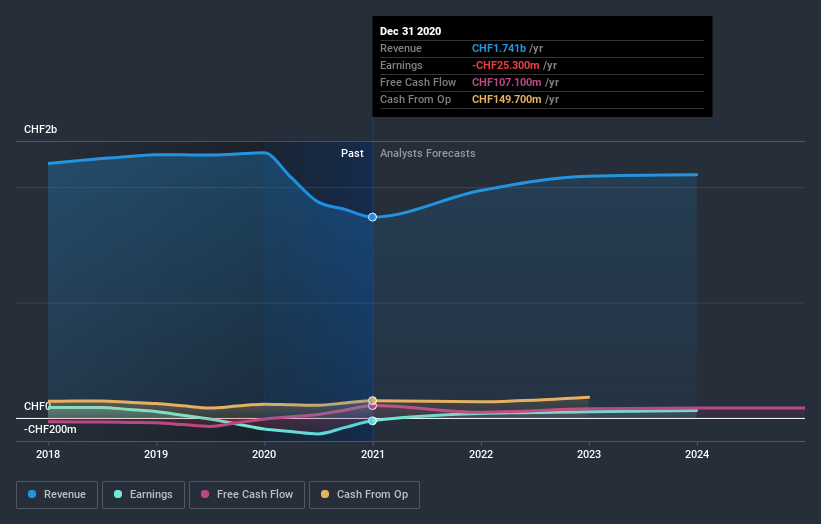Toggle the Revenue series in legend
This screenshot has width=821, height=524.
pyautogui.click(x=57, y=495)
